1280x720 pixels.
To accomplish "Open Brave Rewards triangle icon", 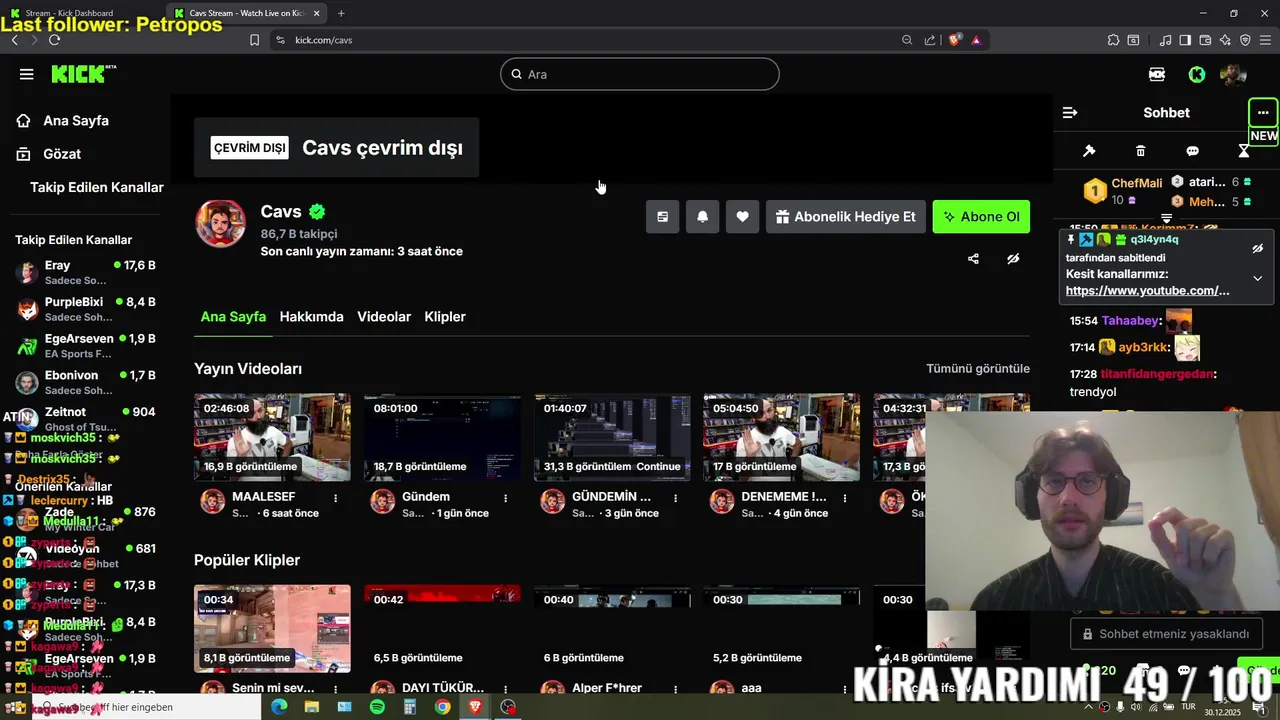I will coord(976,40).
